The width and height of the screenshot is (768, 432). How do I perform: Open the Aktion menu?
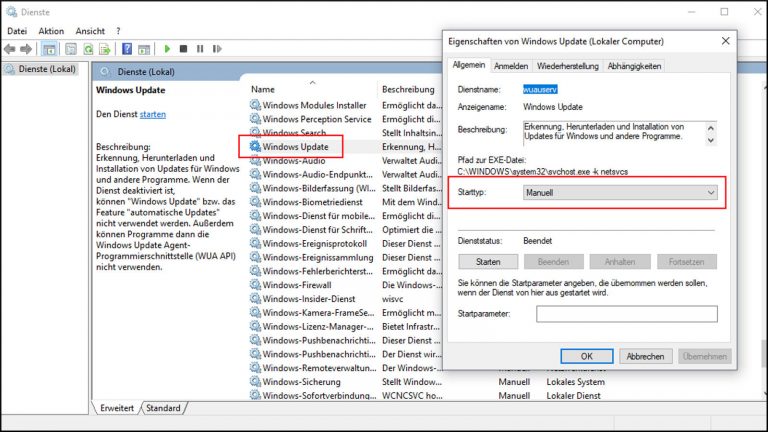click(51, 31)
